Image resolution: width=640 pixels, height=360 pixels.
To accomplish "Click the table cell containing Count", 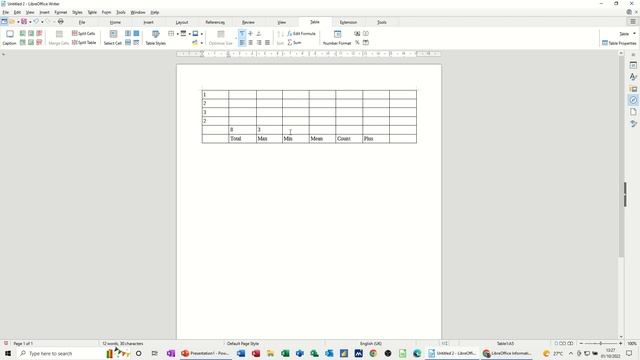I will tap(349, 139).
